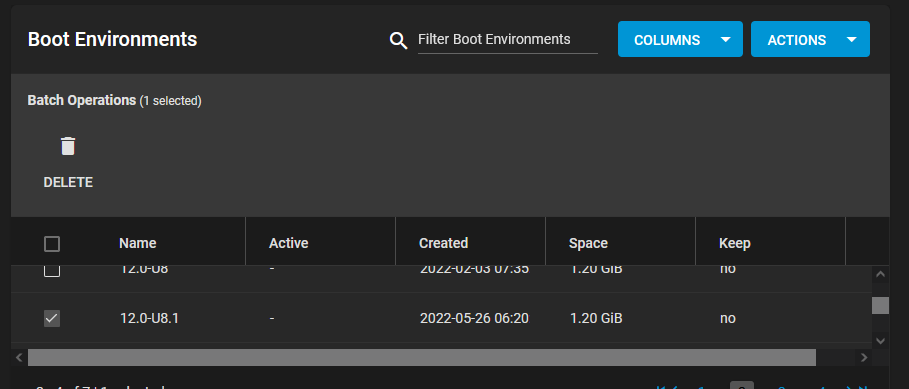Image resolution: width=909 pixels, height=389 pixels.
Task: Sort by the Space column header
Action: pos(588,243)
